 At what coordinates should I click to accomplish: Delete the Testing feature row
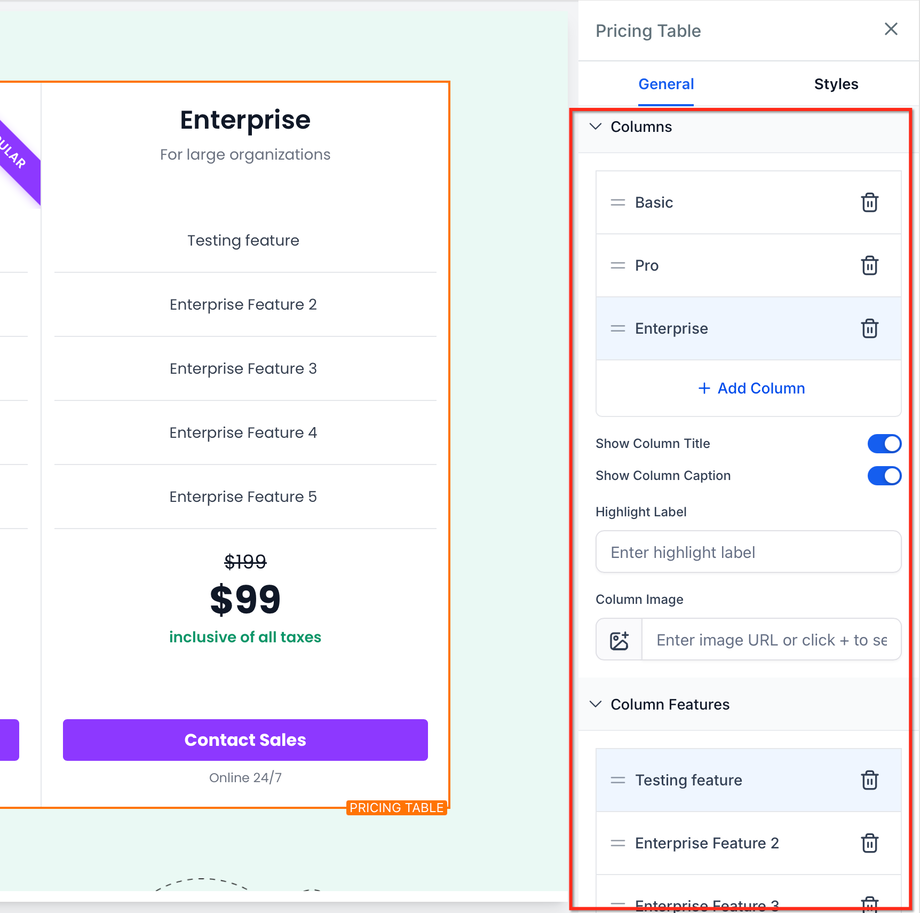(x=869, y=780)
